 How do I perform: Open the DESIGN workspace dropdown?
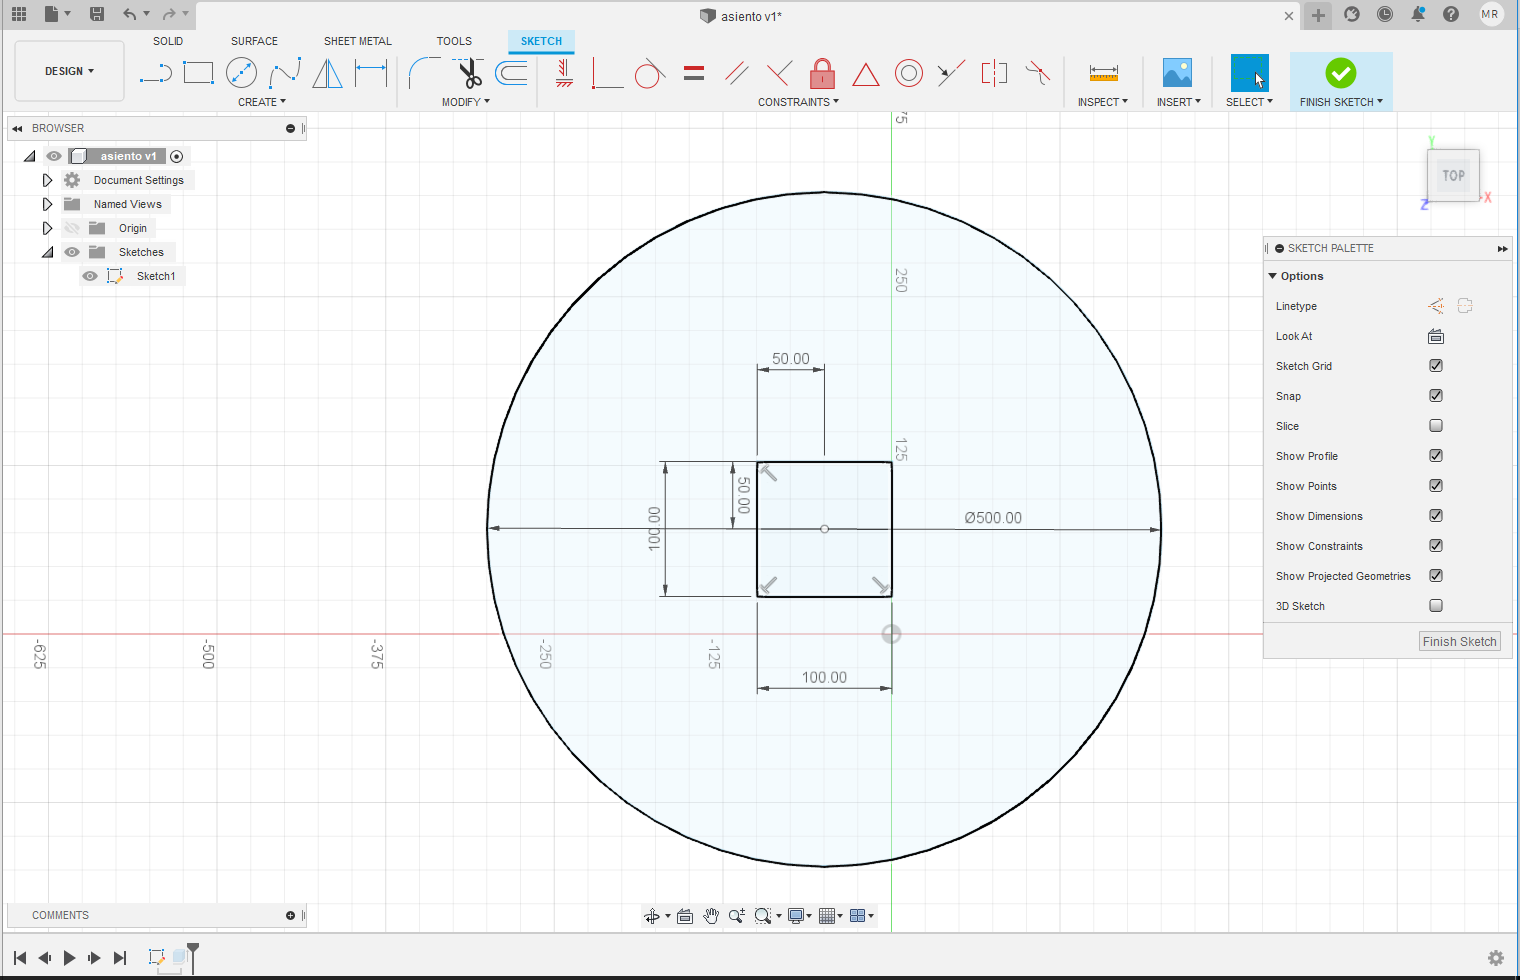point(69,71)
